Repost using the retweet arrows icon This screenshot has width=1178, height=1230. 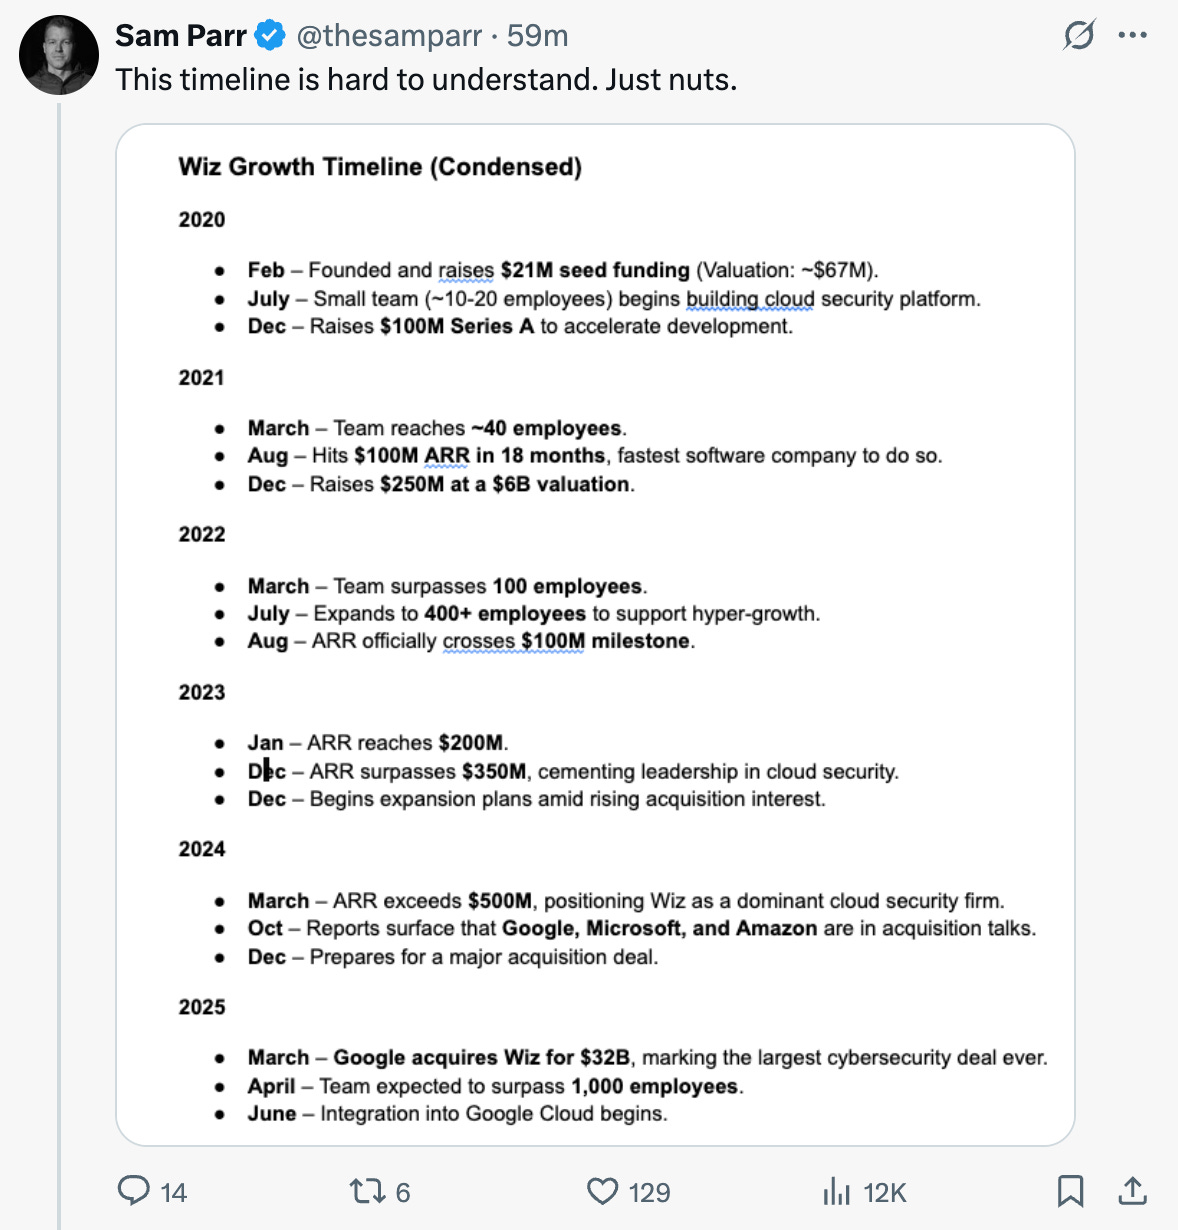click(x=365, y=1191)
